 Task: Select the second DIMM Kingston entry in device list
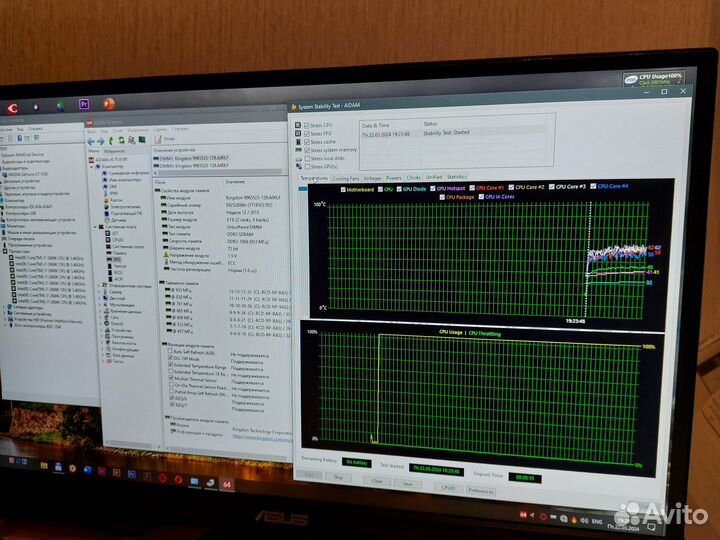(192, 165)
